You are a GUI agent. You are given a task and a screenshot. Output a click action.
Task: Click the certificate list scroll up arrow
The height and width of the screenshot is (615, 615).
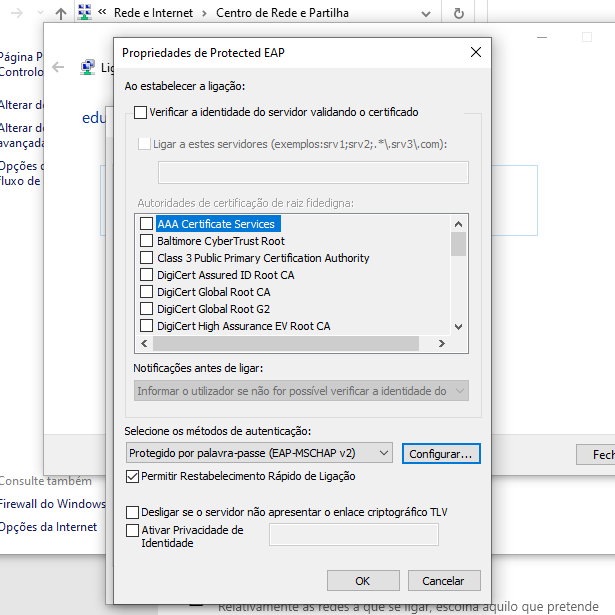458,224
